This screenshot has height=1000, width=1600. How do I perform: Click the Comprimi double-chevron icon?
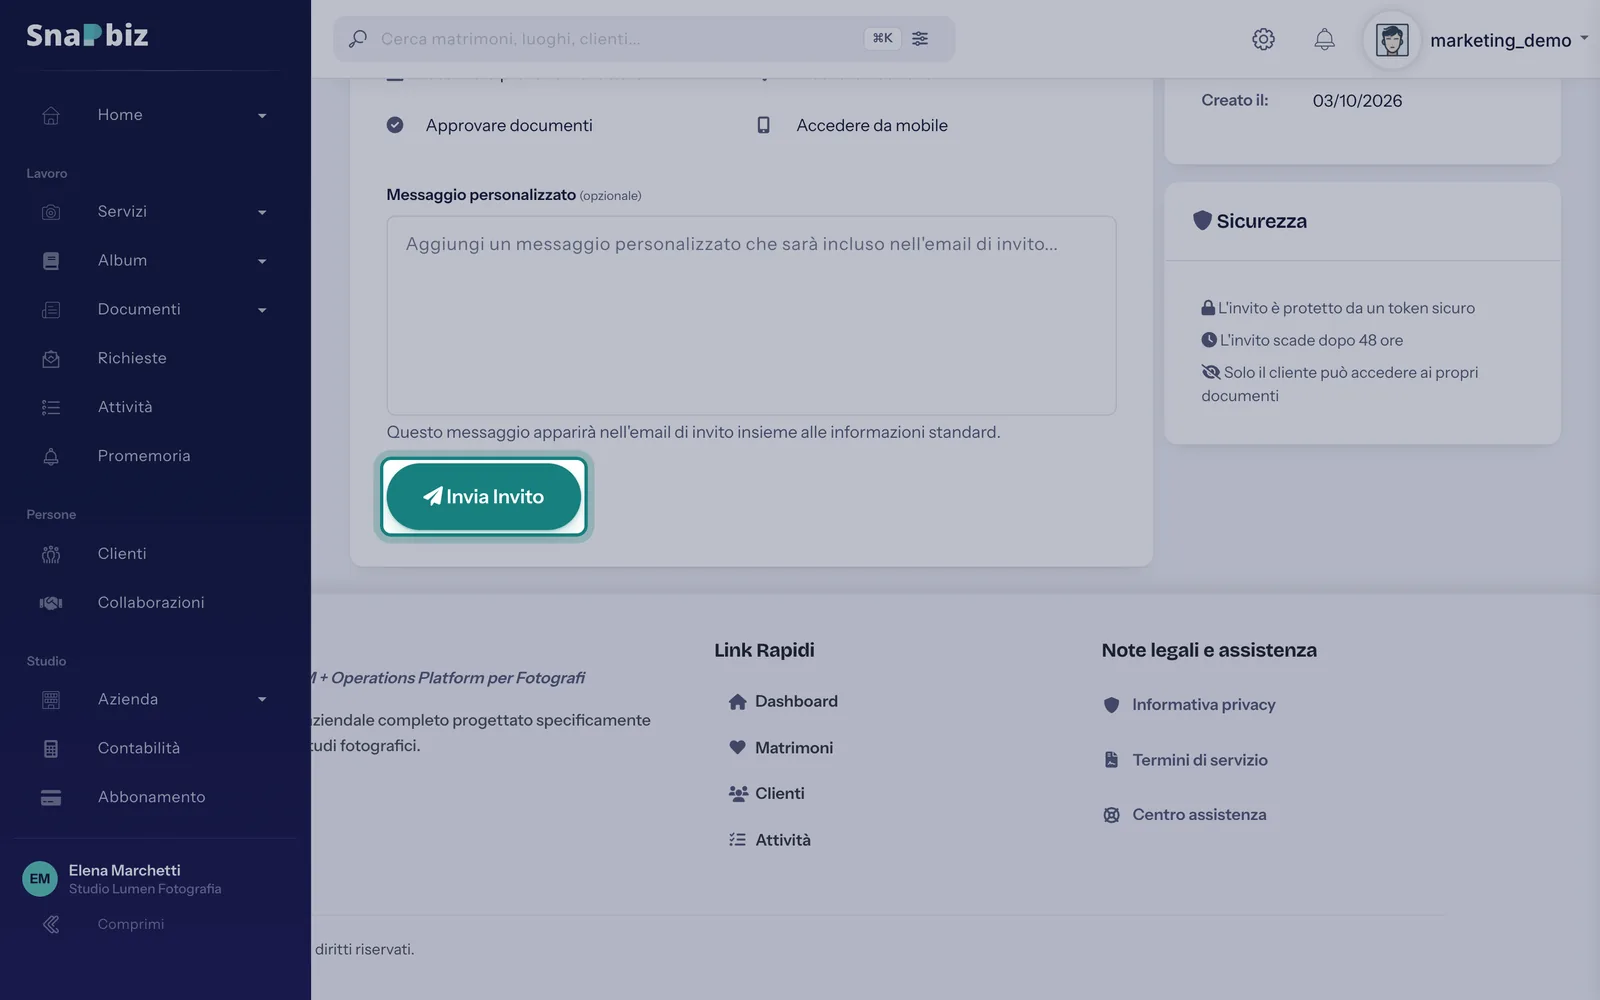pyautogui.click(x=51, y=925)
